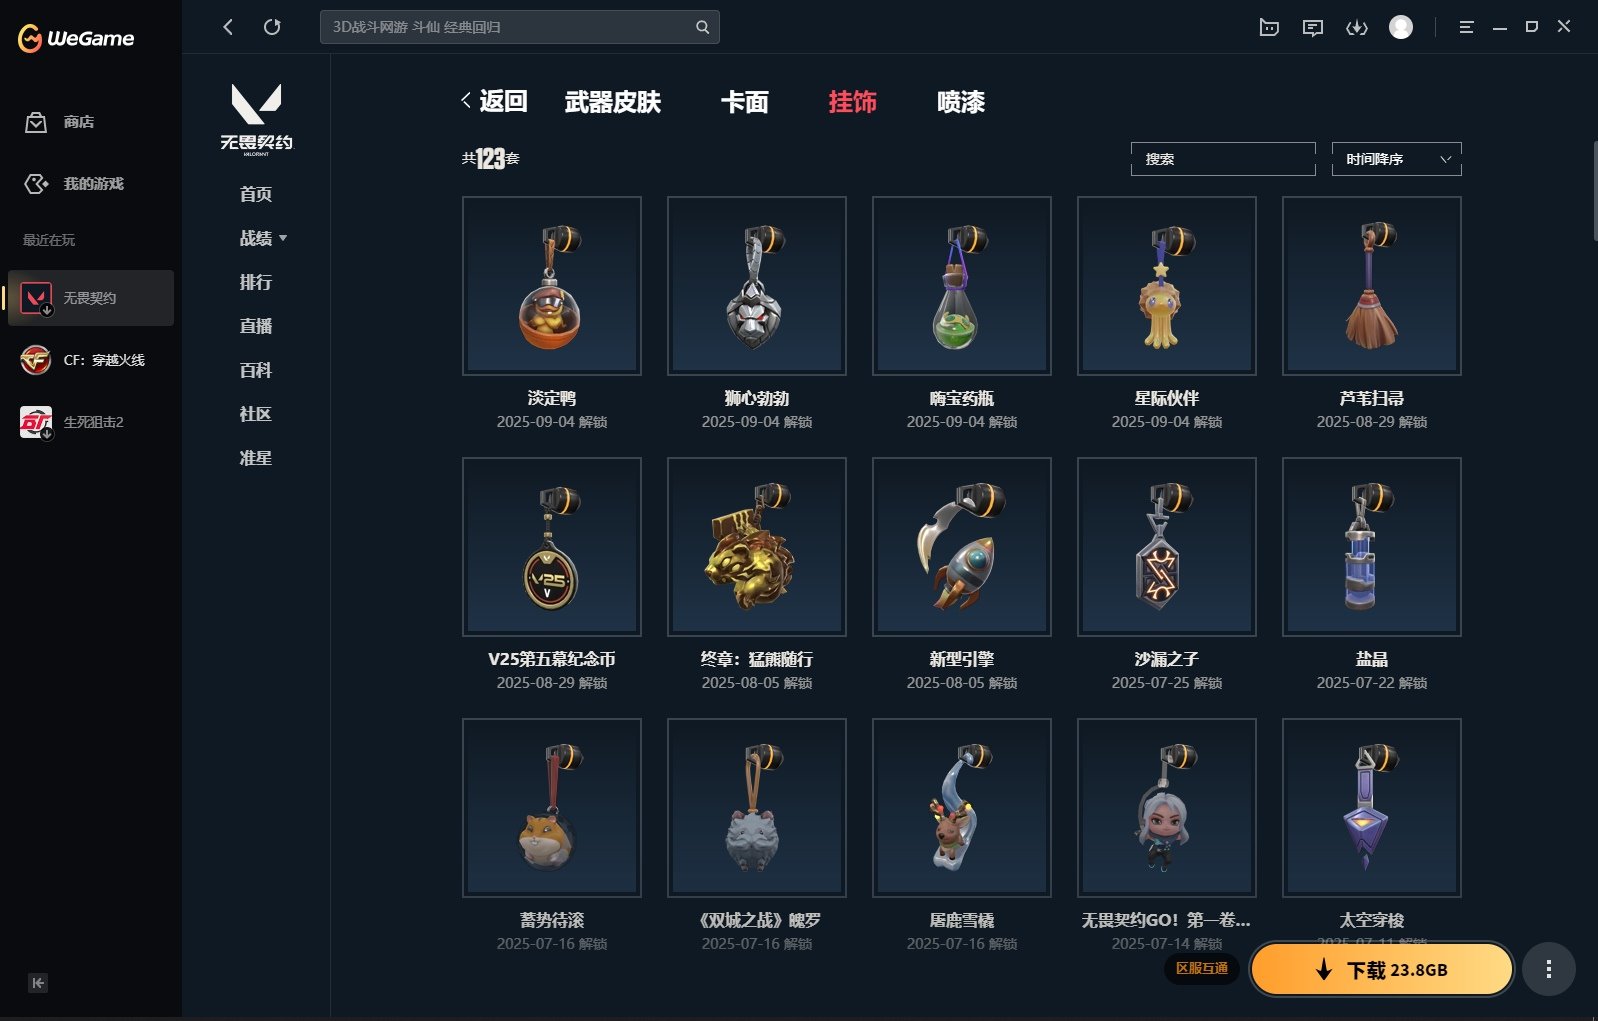Viewport: 1598px width, 1021px height.
Task: Collapse the left sidebar panel
Action: click(x=38, y=983)
